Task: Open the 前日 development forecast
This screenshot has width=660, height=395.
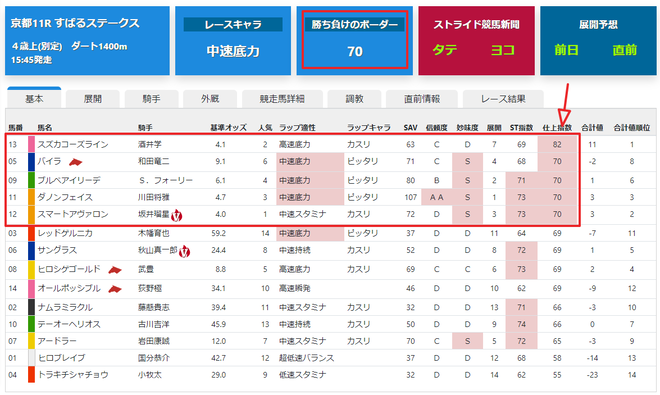Action: (566, 50)
